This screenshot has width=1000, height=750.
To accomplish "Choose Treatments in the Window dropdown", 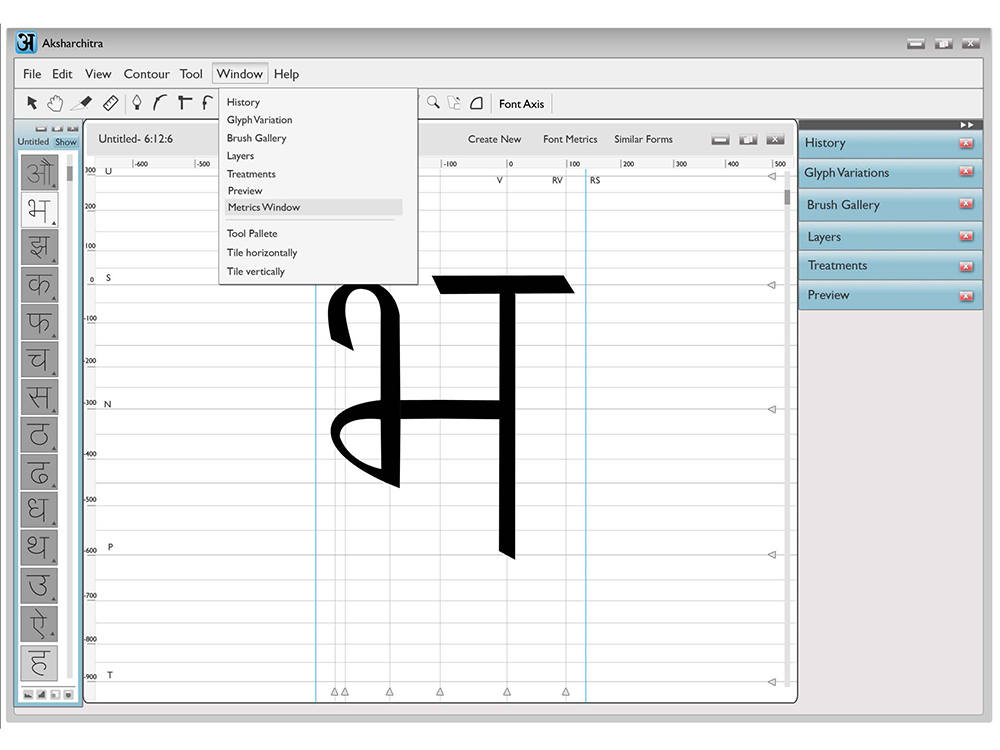I will tap(251, 173).
